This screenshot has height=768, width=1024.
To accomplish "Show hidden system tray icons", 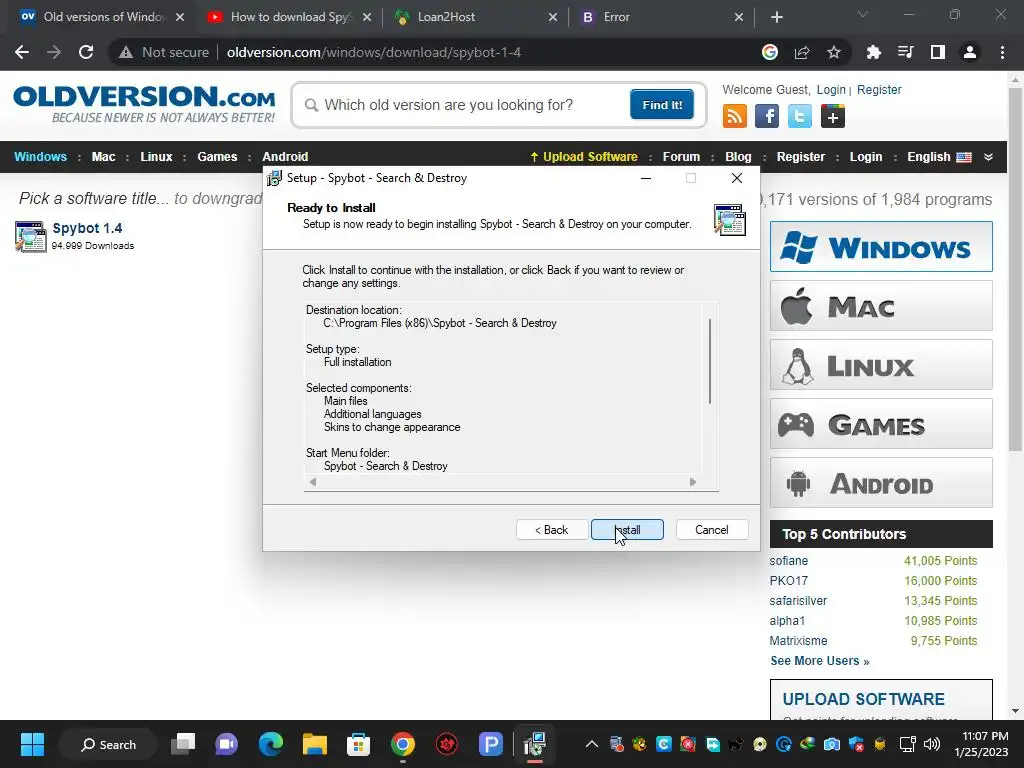I will (x=592, y=744).
